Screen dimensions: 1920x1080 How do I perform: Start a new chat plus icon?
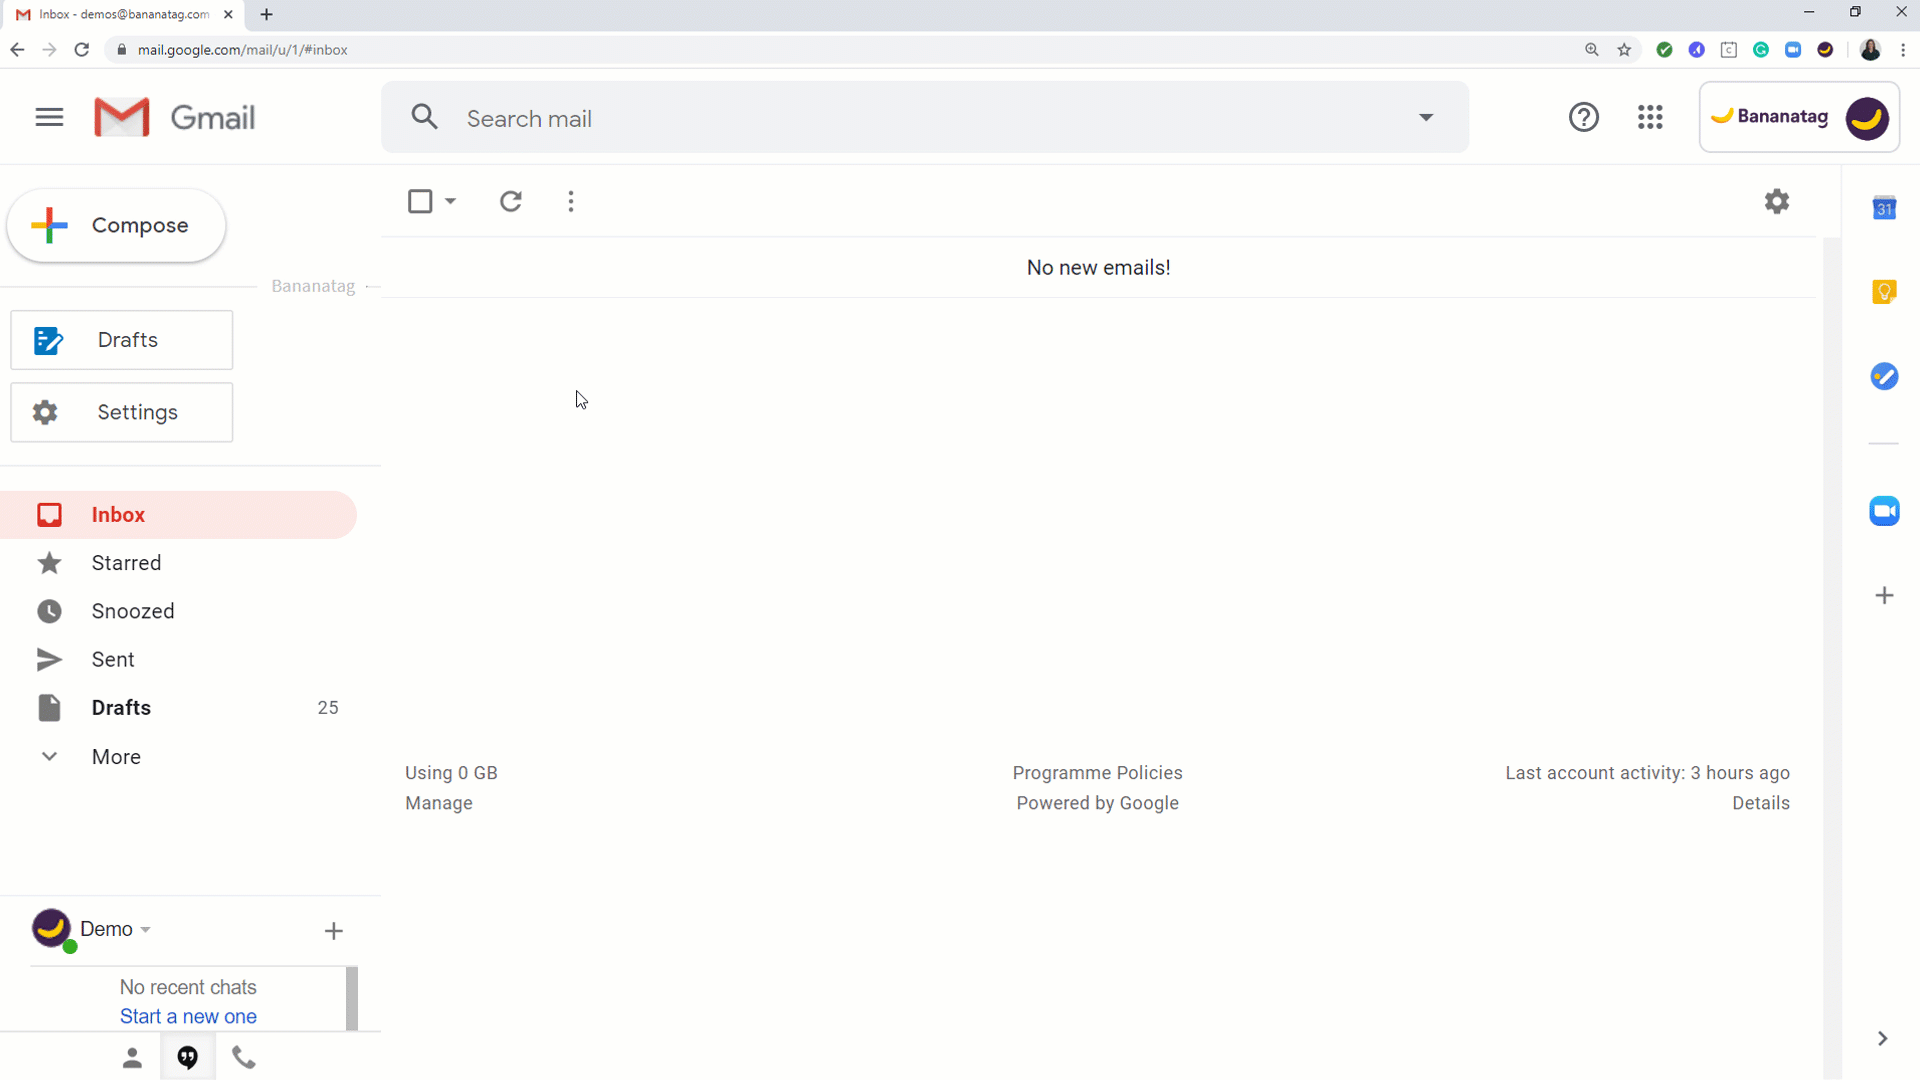tap(334, 931)
